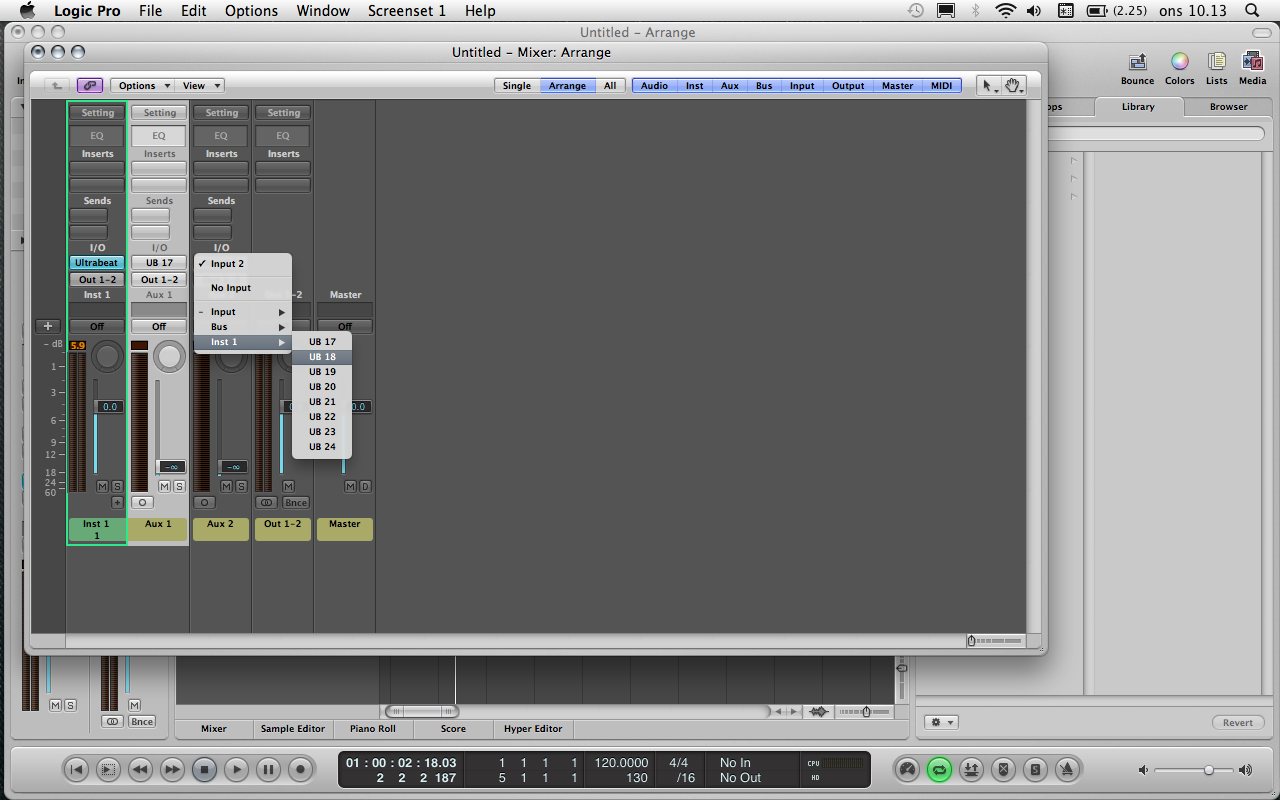Click the master volume slider knob

tap(1209, 770)
